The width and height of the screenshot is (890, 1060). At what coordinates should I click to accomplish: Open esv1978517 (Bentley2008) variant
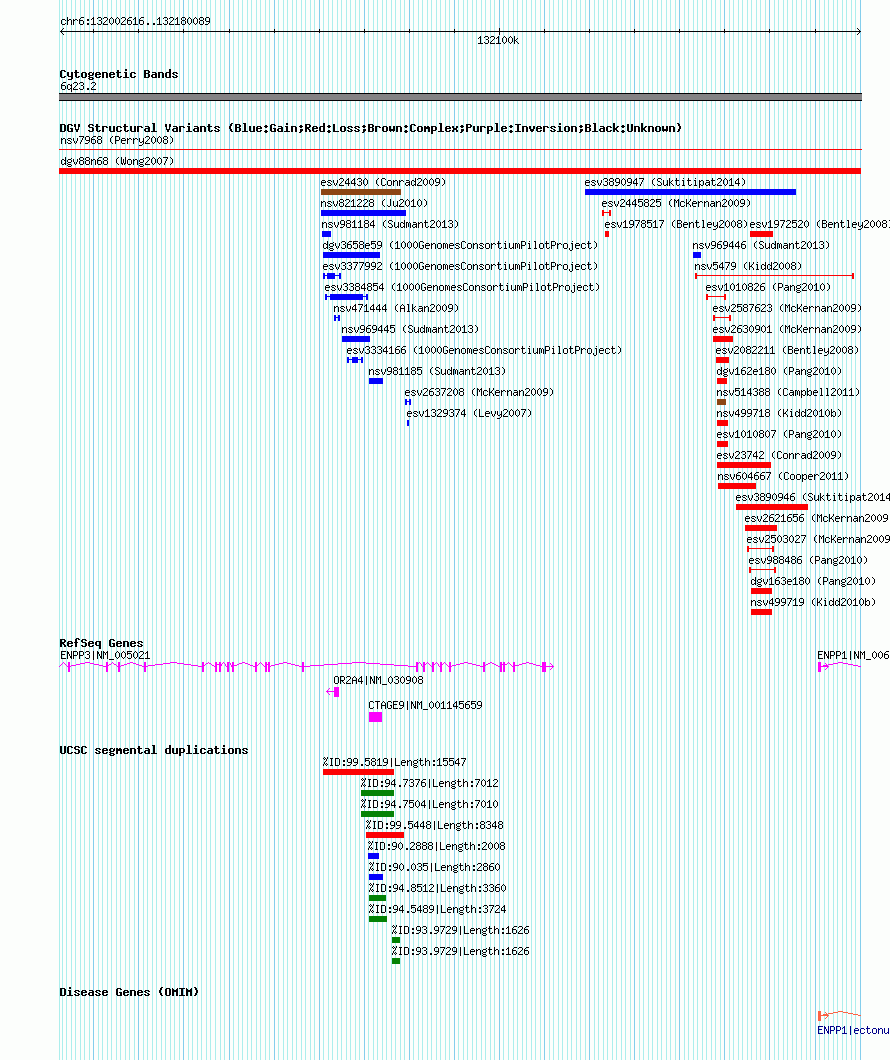(x=676, y=224)
